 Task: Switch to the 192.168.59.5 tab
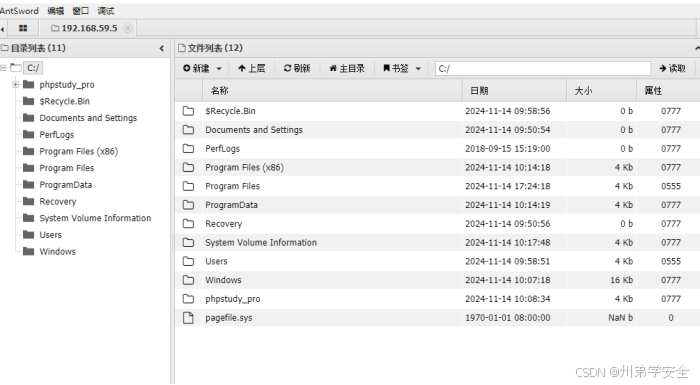[x=84, y=28]
